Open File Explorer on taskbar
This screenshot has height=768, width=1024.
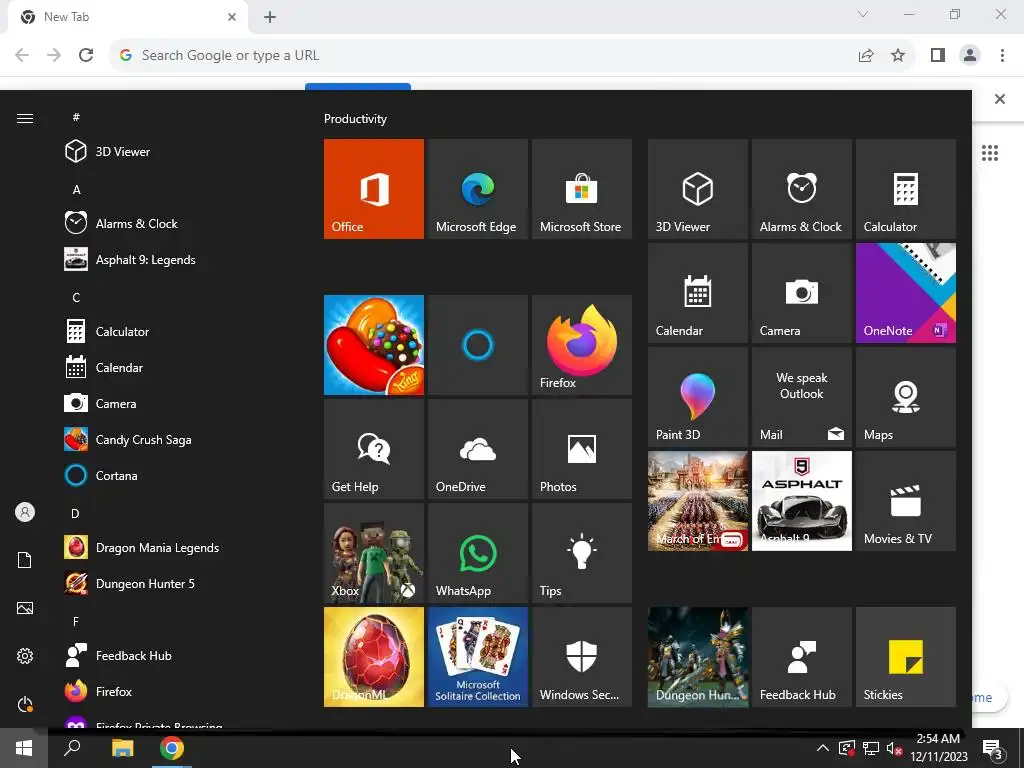tap(122, 748)
